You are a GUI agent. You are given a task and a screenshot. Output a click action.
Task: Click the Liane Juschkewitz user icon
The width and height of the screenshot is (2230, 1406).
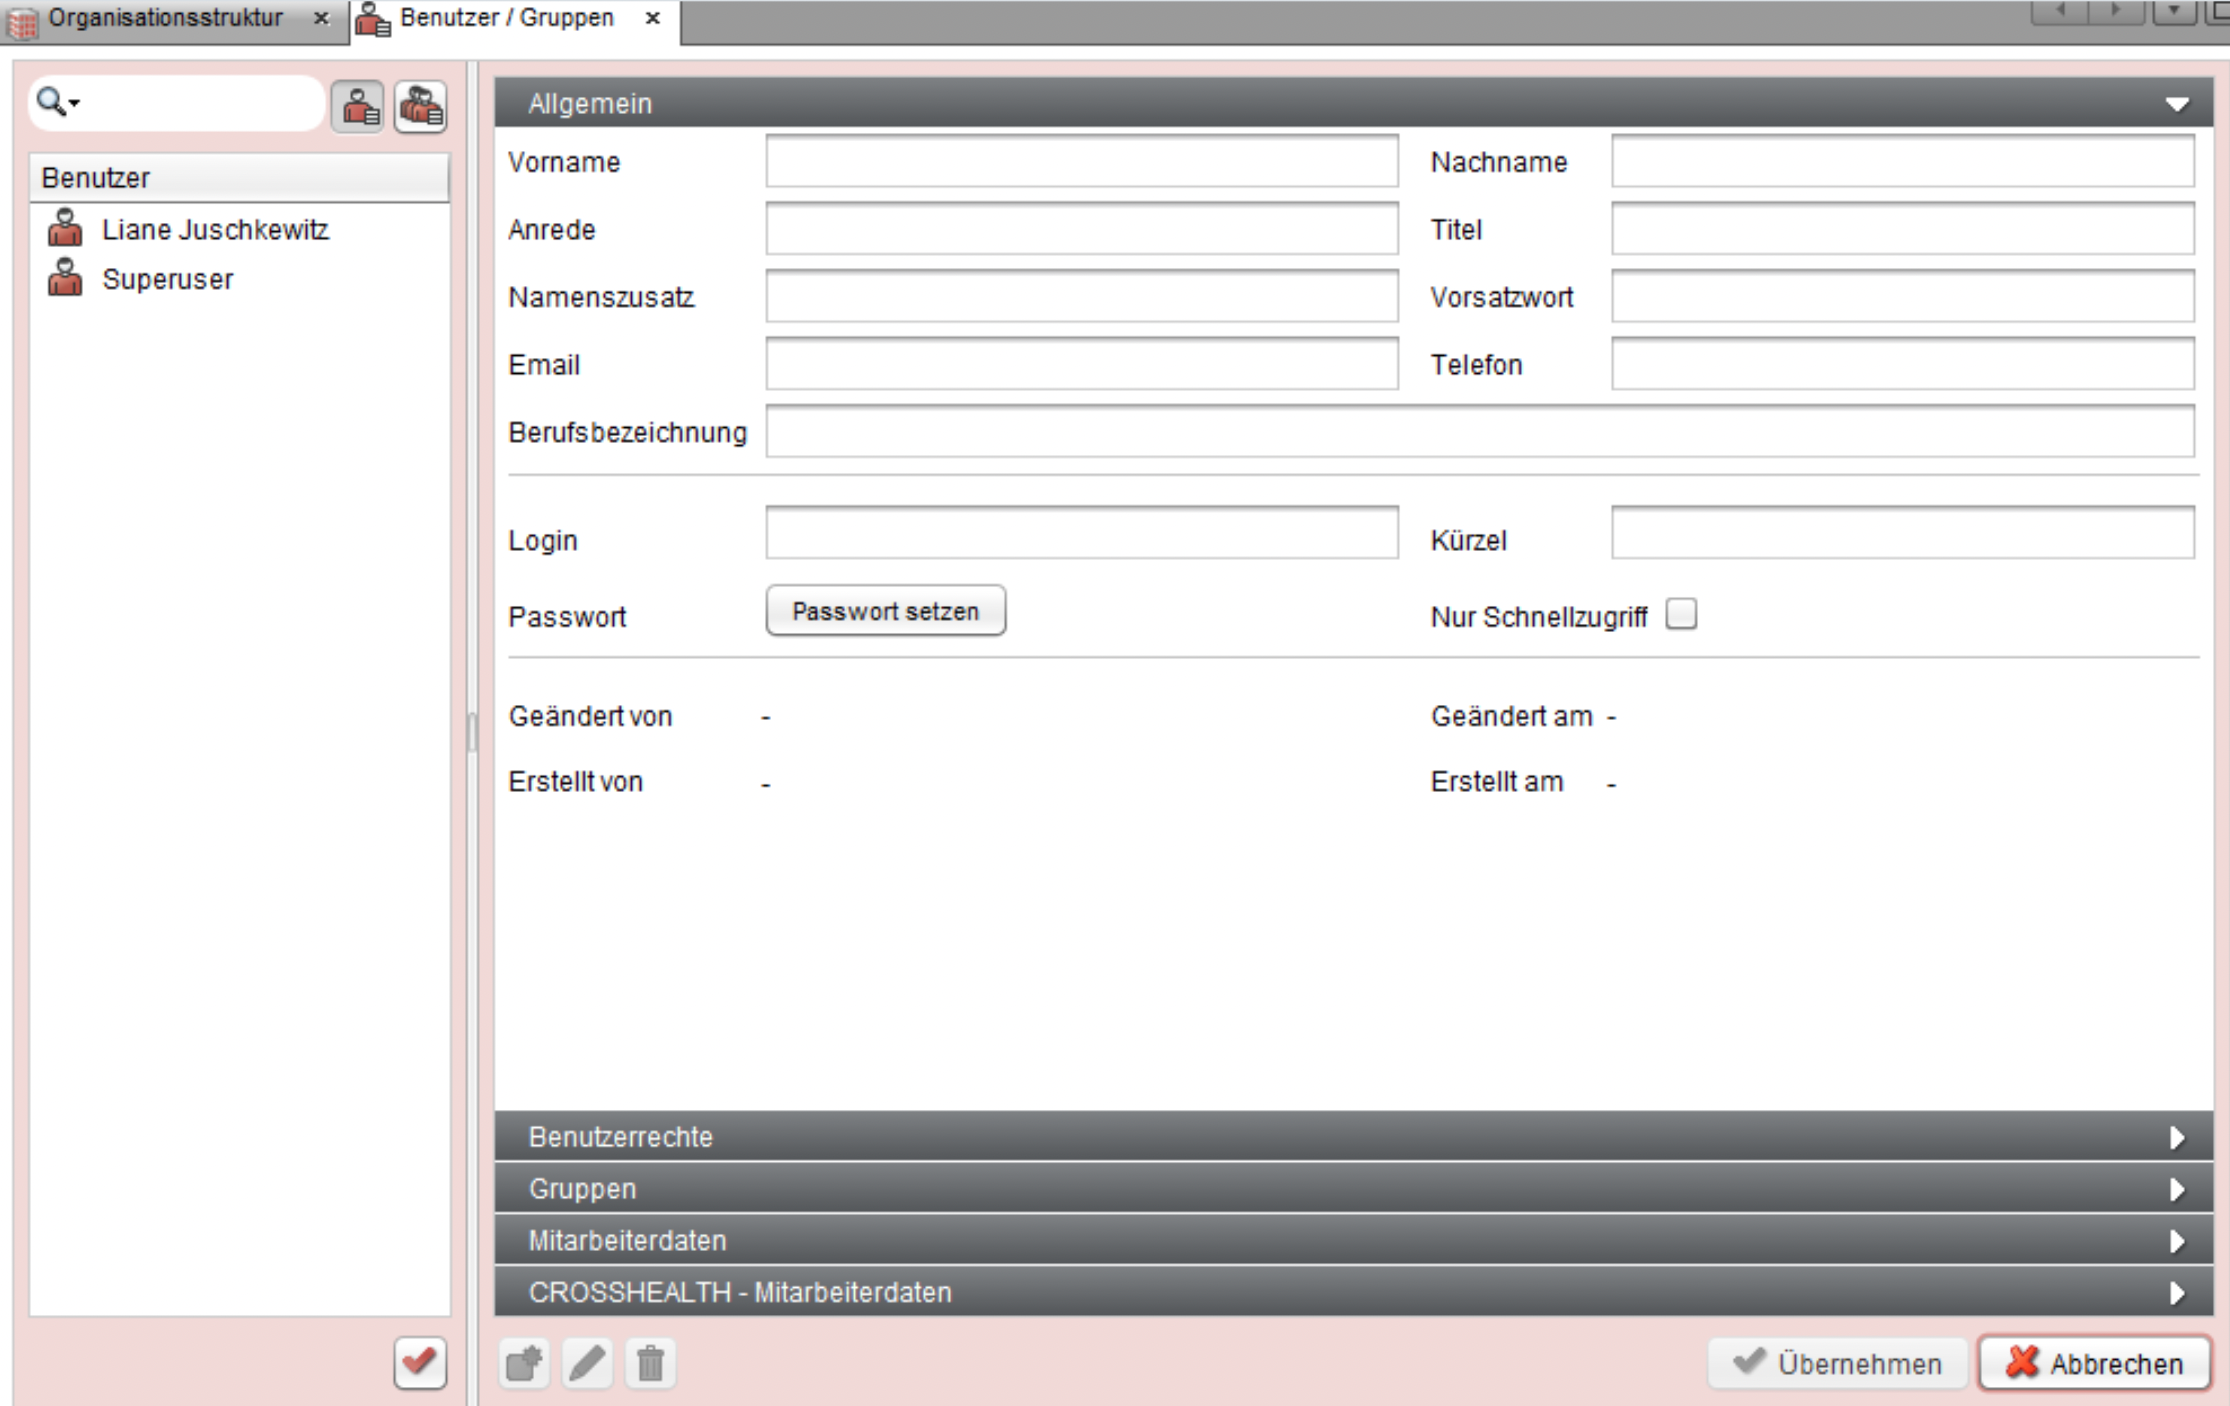tap(65, 228)
